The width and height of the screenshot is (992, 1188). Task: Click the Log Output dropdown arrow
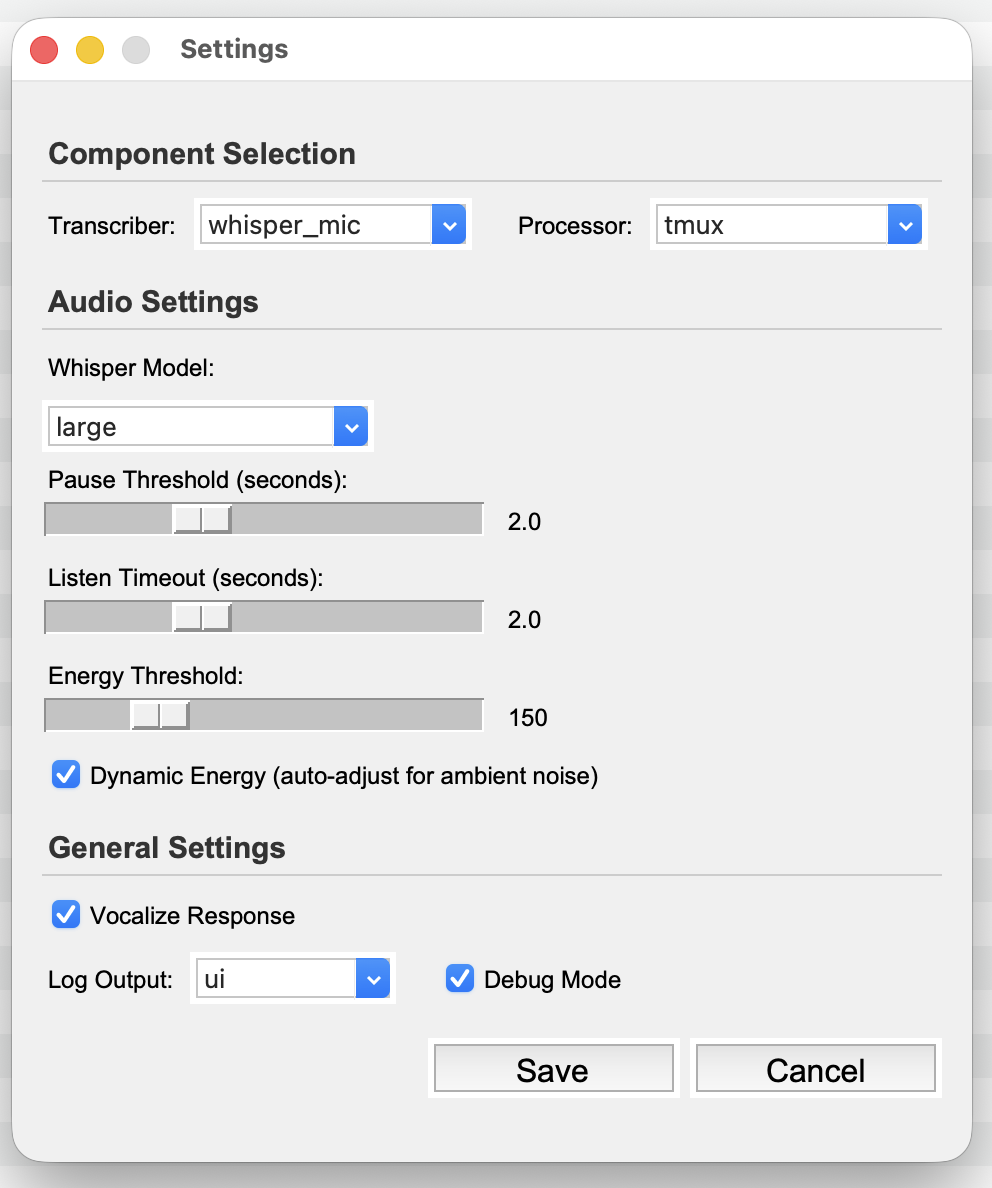pyautogui.click(x=373, y=978)
